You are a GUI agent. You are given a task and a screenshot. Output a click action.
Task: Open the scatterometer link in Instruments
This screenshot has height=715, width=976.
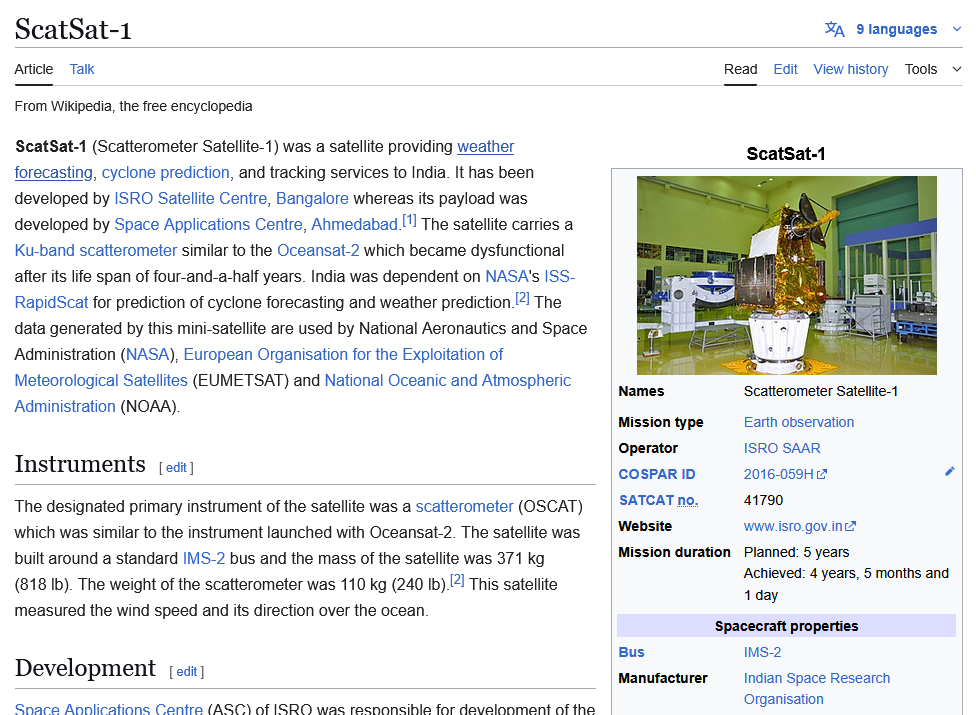point(464,507)
